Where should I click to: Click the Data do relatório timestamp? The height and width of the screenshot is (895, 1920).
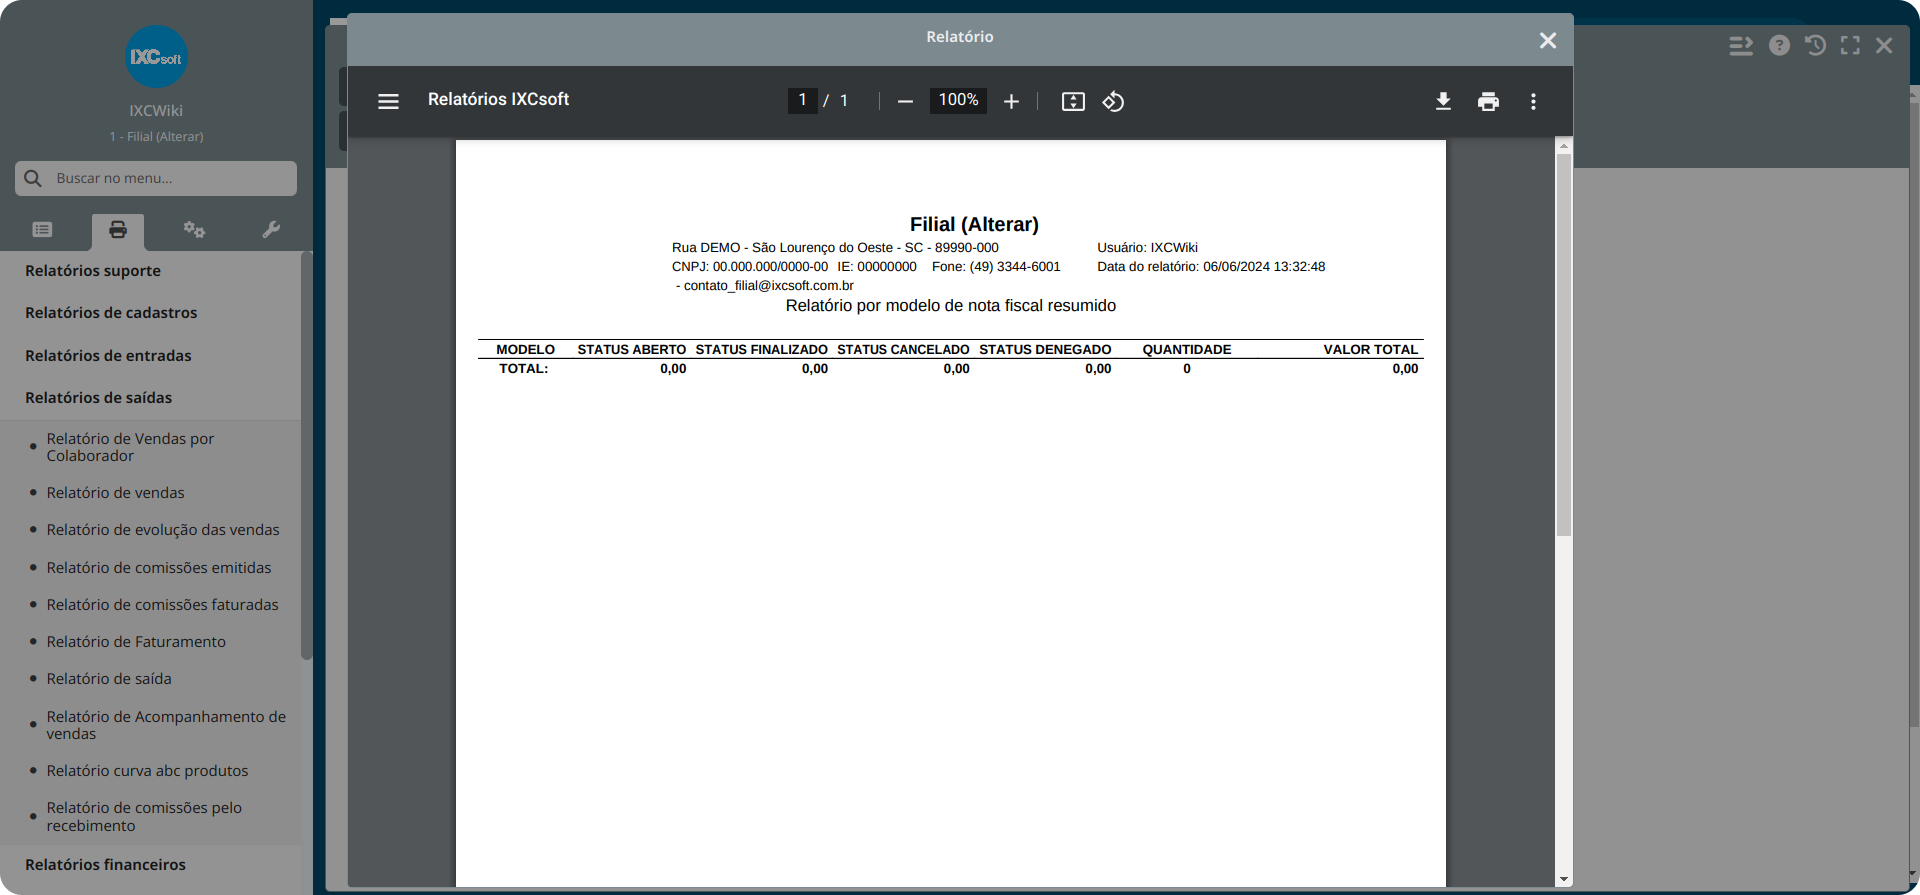point(1211,267)
